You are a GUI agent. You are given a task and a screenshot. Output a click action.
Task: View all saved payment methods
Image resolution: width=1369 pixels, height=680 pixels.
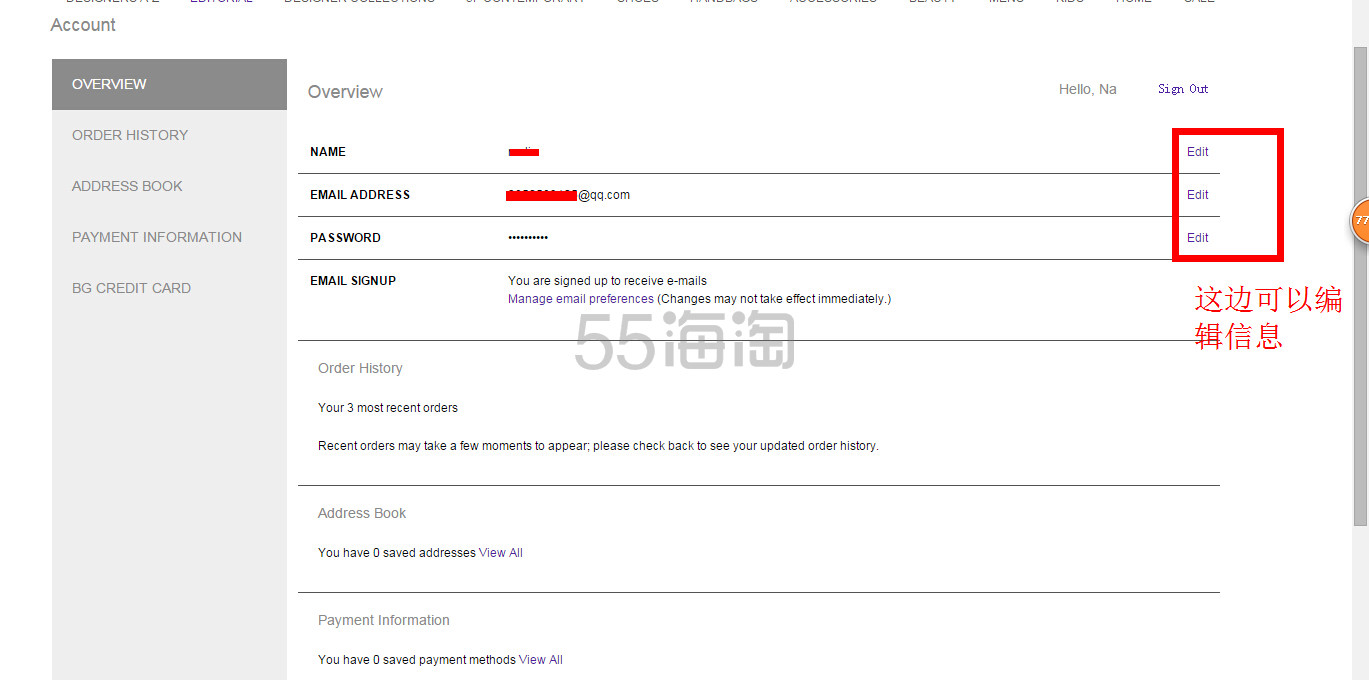click(x=541, y=660)
